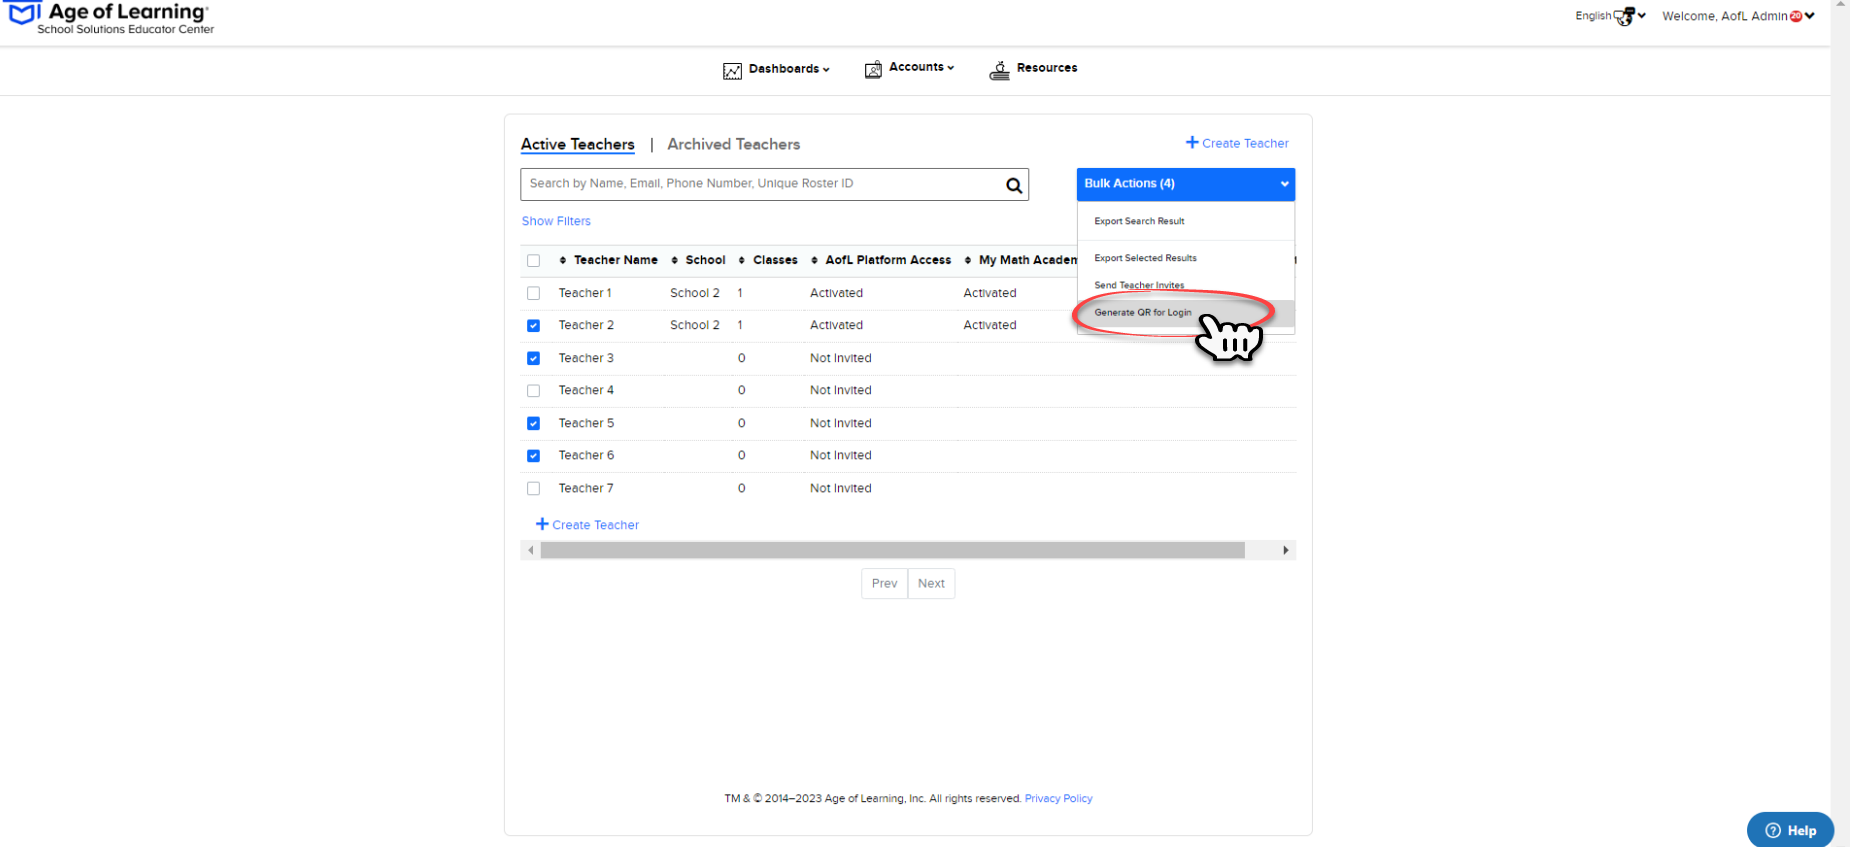Uncheck the Teacher 3 checkbox

pos(533,358)
